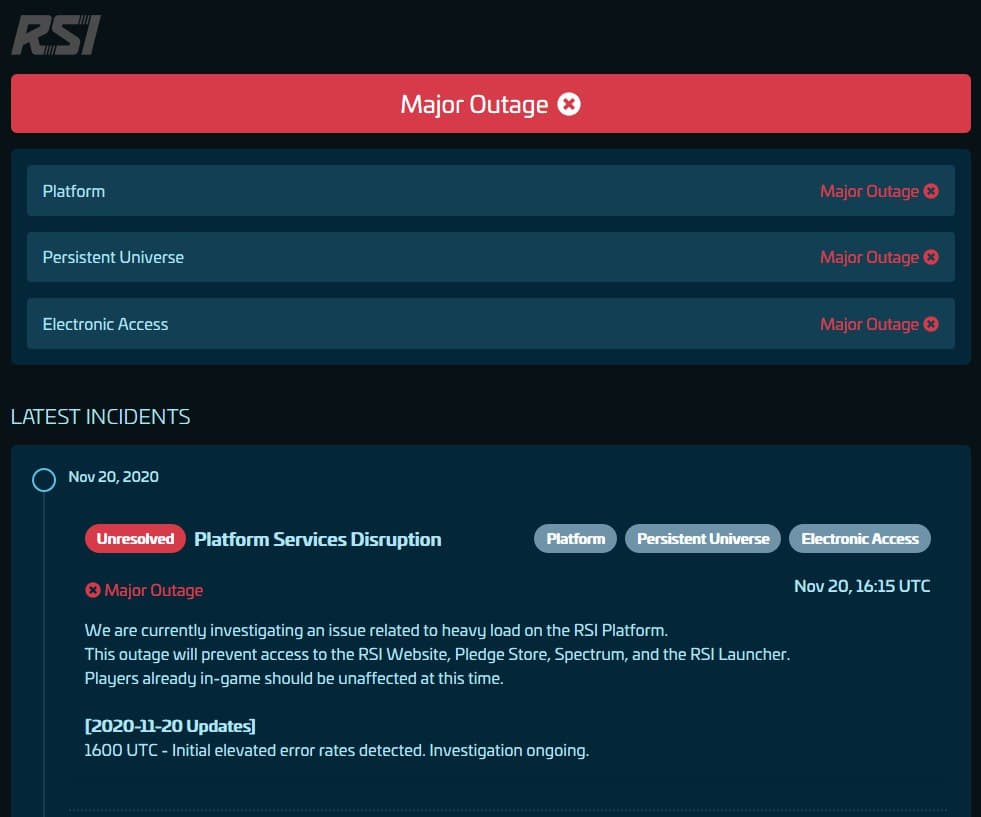Click the Nov 20, 2020 incident date
The width and height of the screenshot is (981, 817).
113,477
